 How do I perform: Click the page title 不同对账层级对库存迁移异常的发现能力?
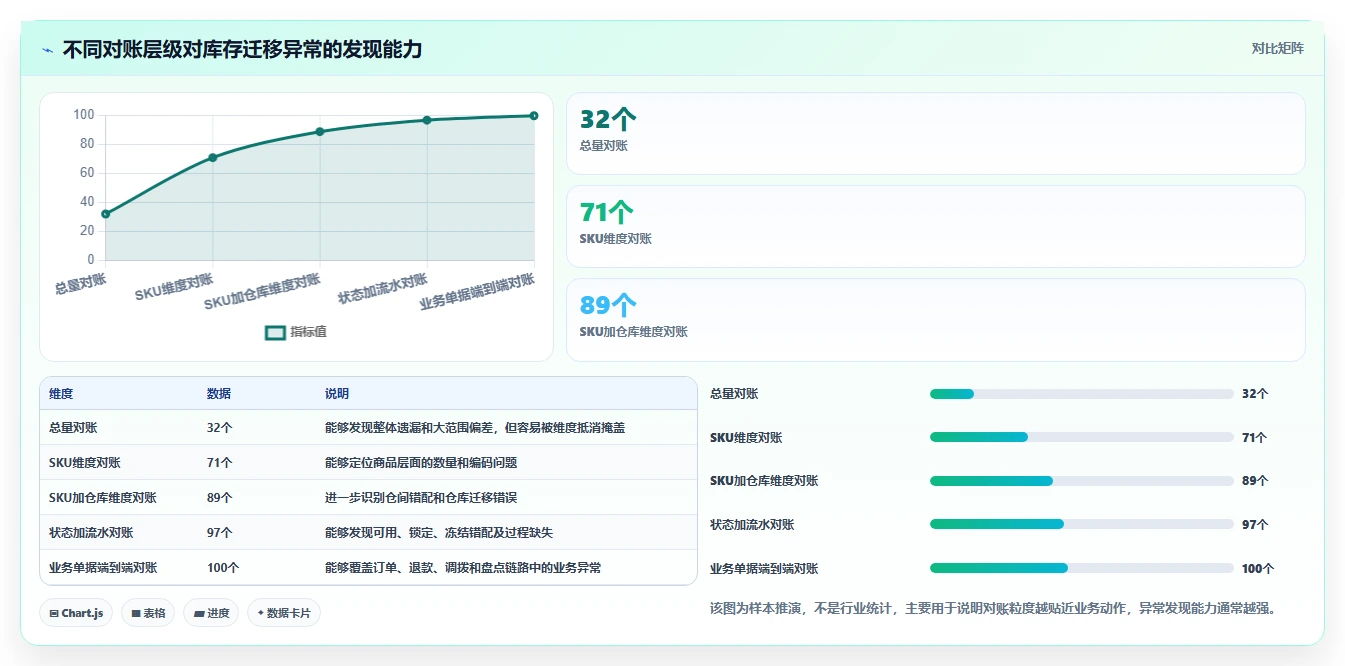(242, 49)
